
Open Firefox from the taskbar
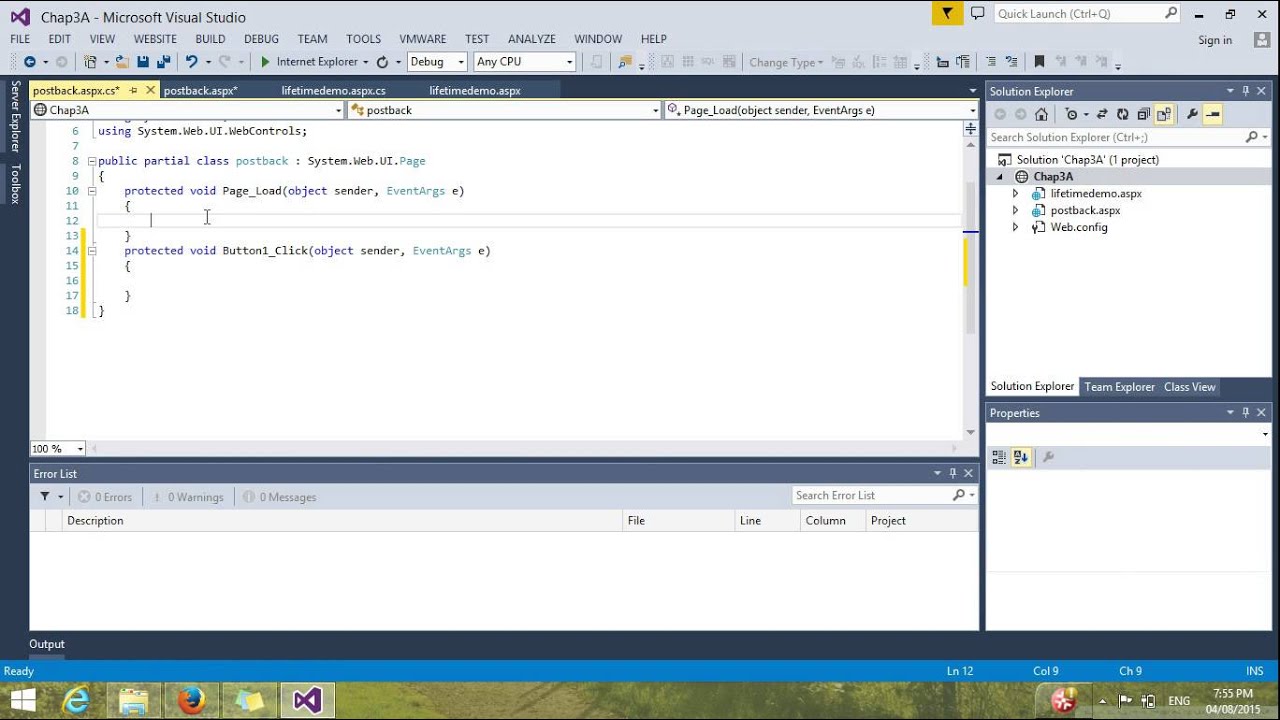pos(191,700)
